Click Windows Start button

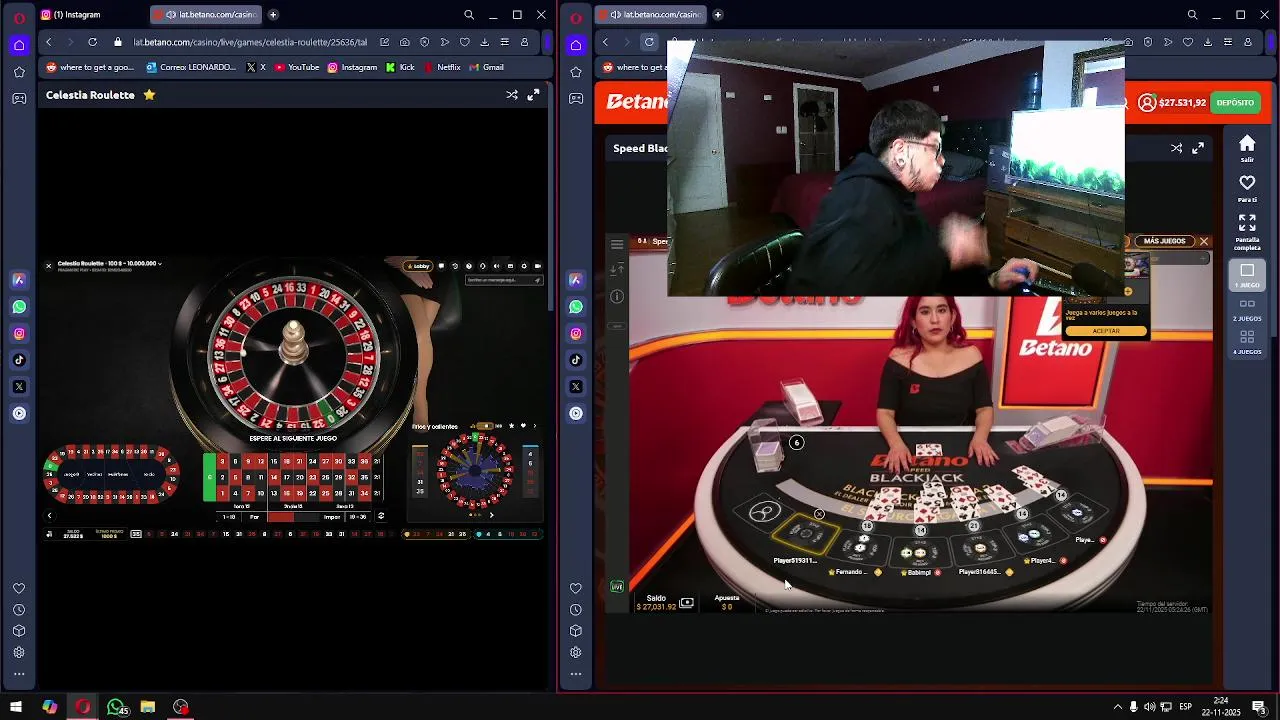point(15,707)
